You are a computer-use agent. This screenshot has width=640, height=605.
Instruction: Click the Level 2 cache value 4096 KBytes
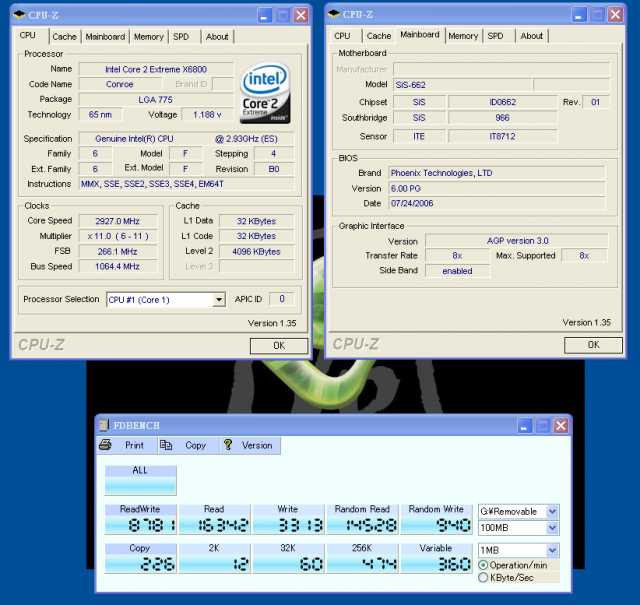(256, 251)
